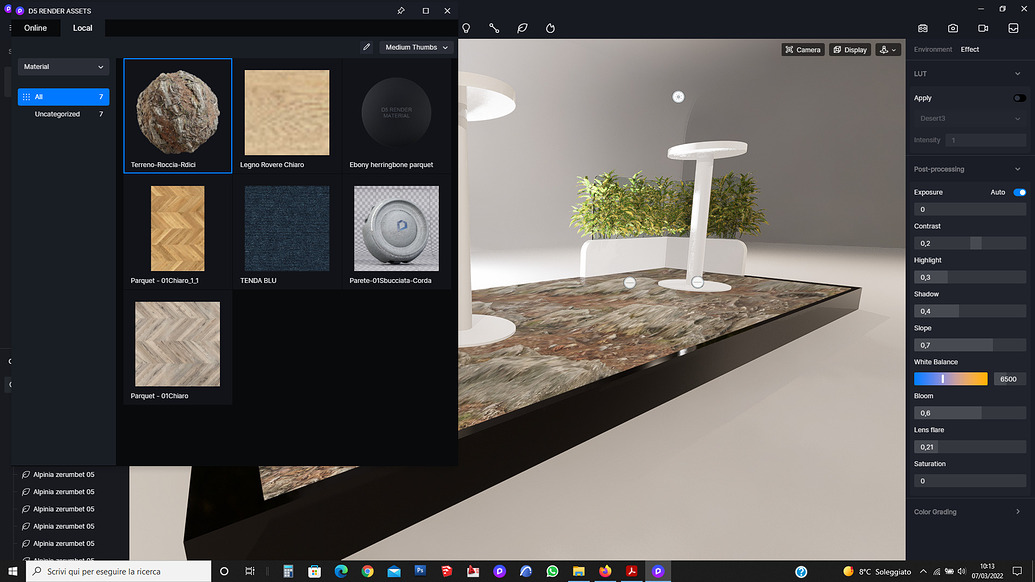Click the video render icon
1035x582 pixels.
coord(982,28)
